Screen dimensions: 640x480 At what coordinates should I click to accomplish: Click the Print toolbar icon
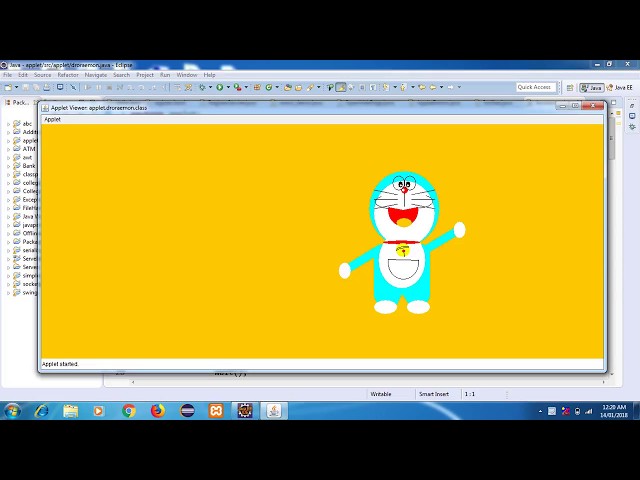click(47, 87)
